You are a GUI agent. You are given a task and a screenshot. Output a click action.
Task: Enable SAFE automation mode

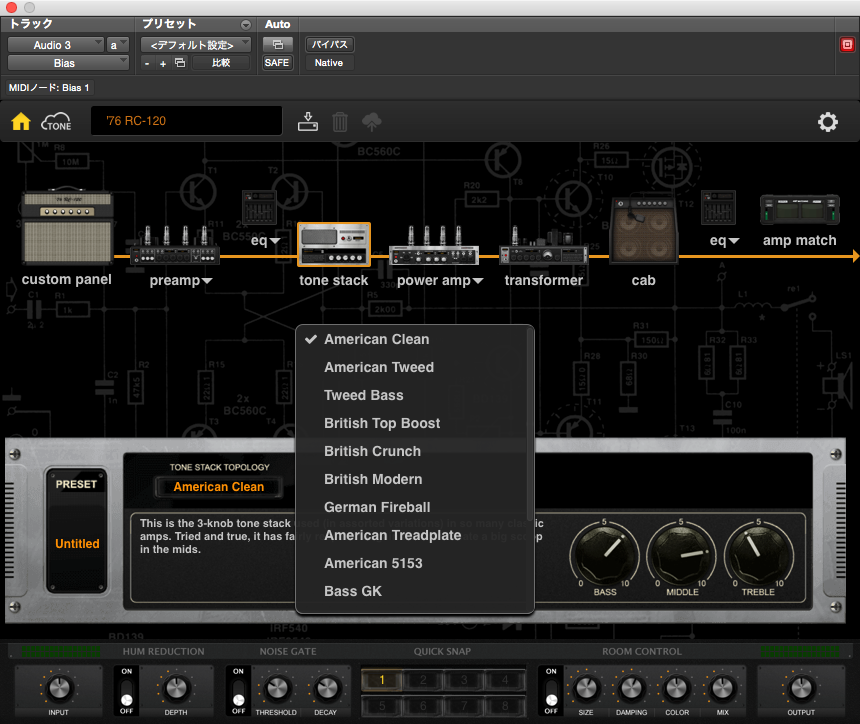point(277,63)
